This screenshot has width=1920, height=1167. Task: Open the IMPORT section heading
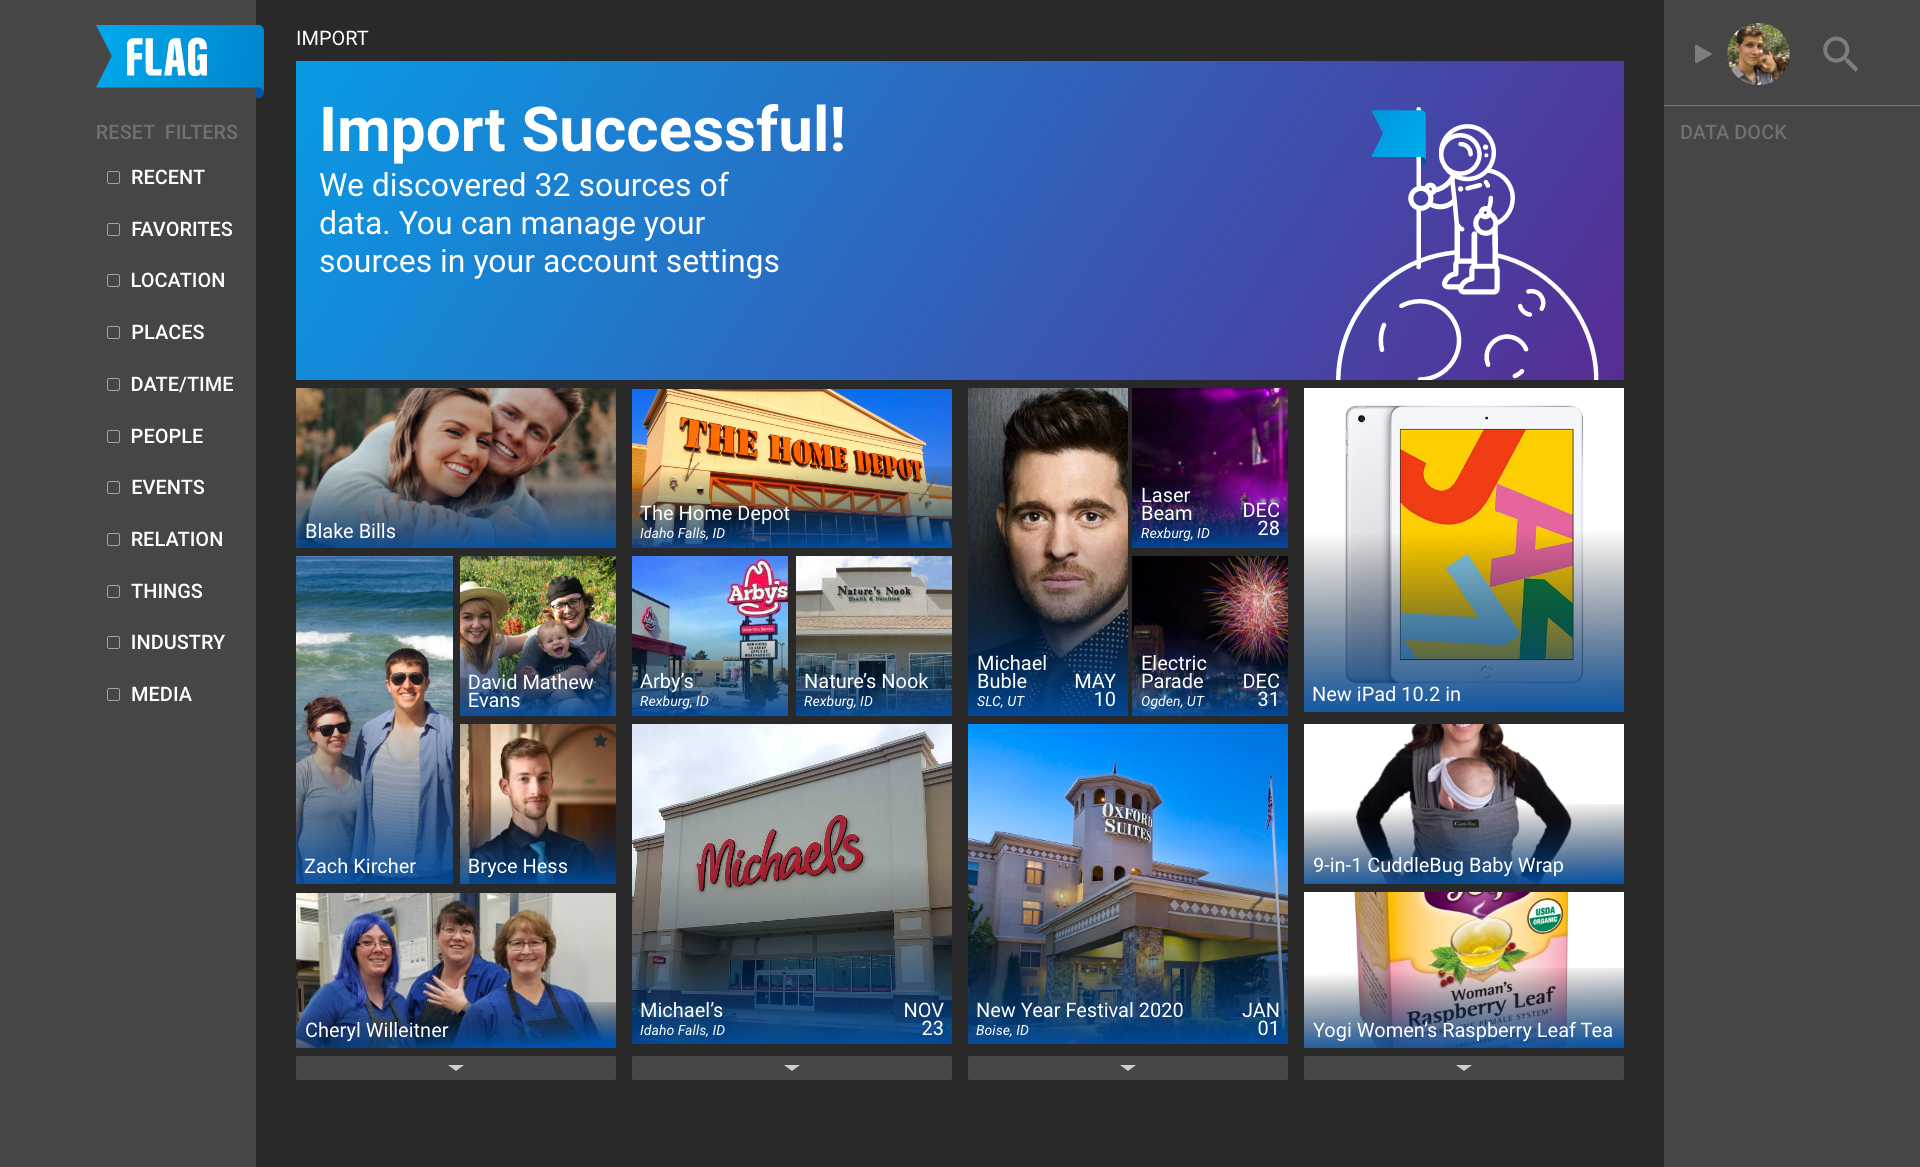pos(332,38)
